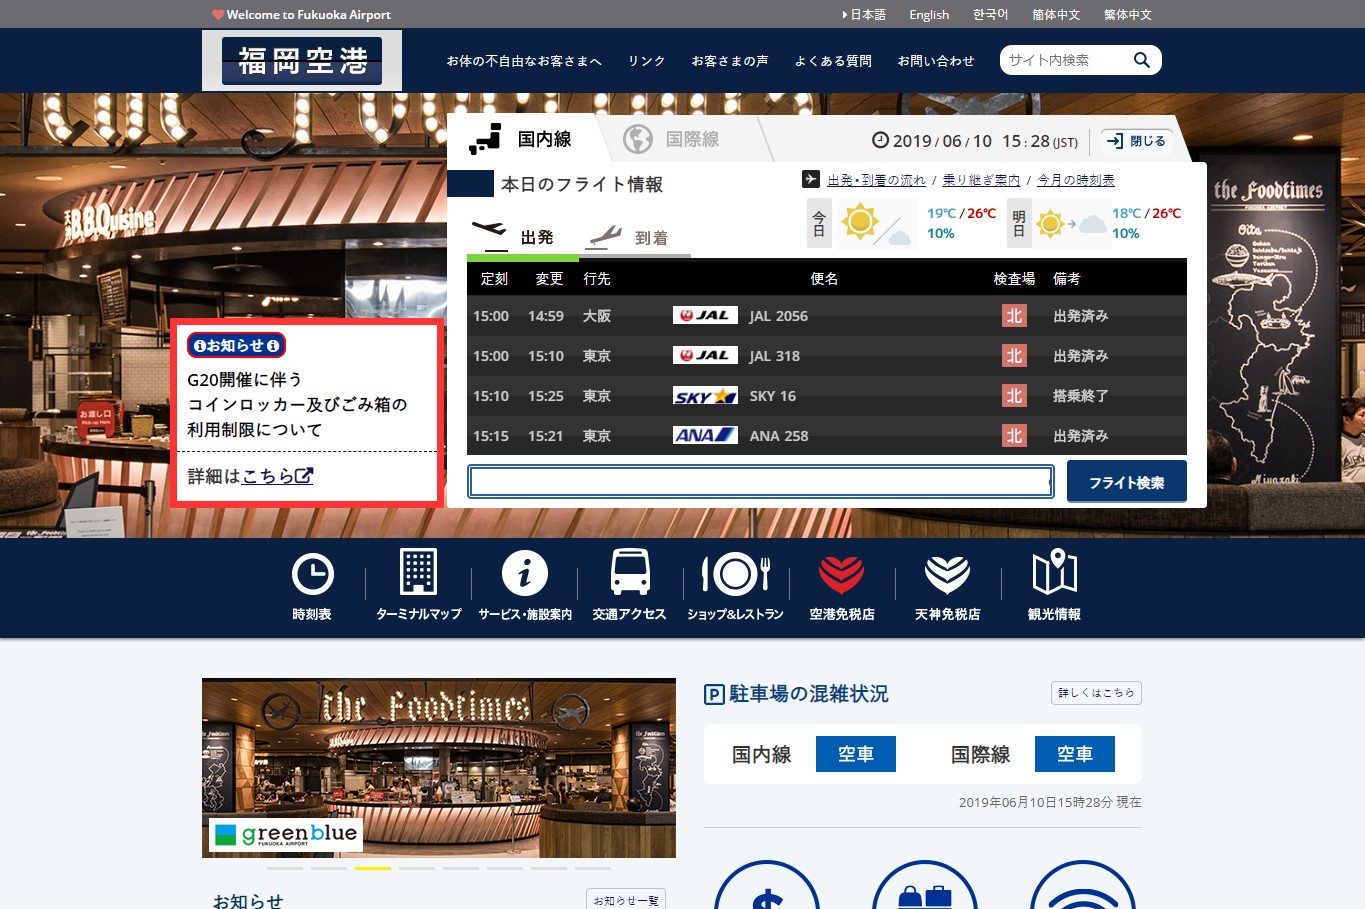Screen dimensions: 1365x909
Task: Open the Foodtimes greenblue banner image
Action: click(439, 768)
